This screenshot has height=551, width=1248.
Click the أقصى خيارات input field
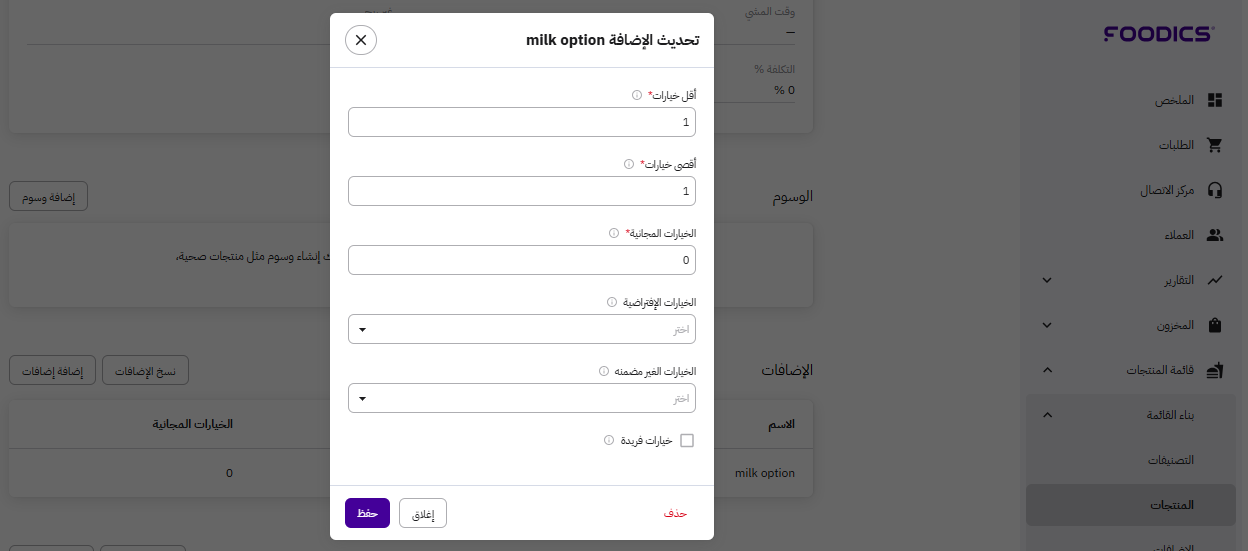coord(522,191)
